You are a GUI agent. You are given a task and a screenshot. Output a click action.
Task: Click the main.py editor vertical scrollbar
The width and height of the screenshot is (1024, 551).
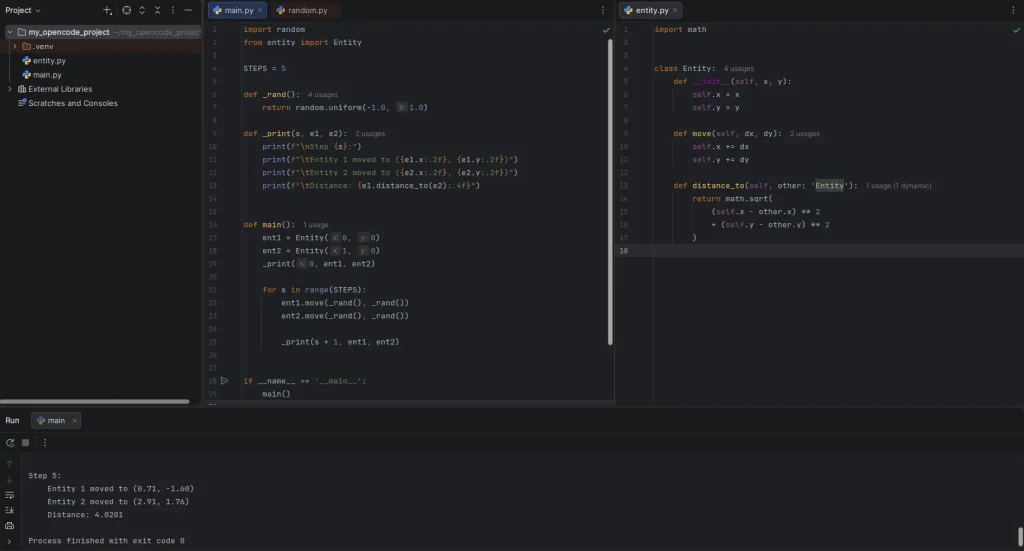point(611,191)
